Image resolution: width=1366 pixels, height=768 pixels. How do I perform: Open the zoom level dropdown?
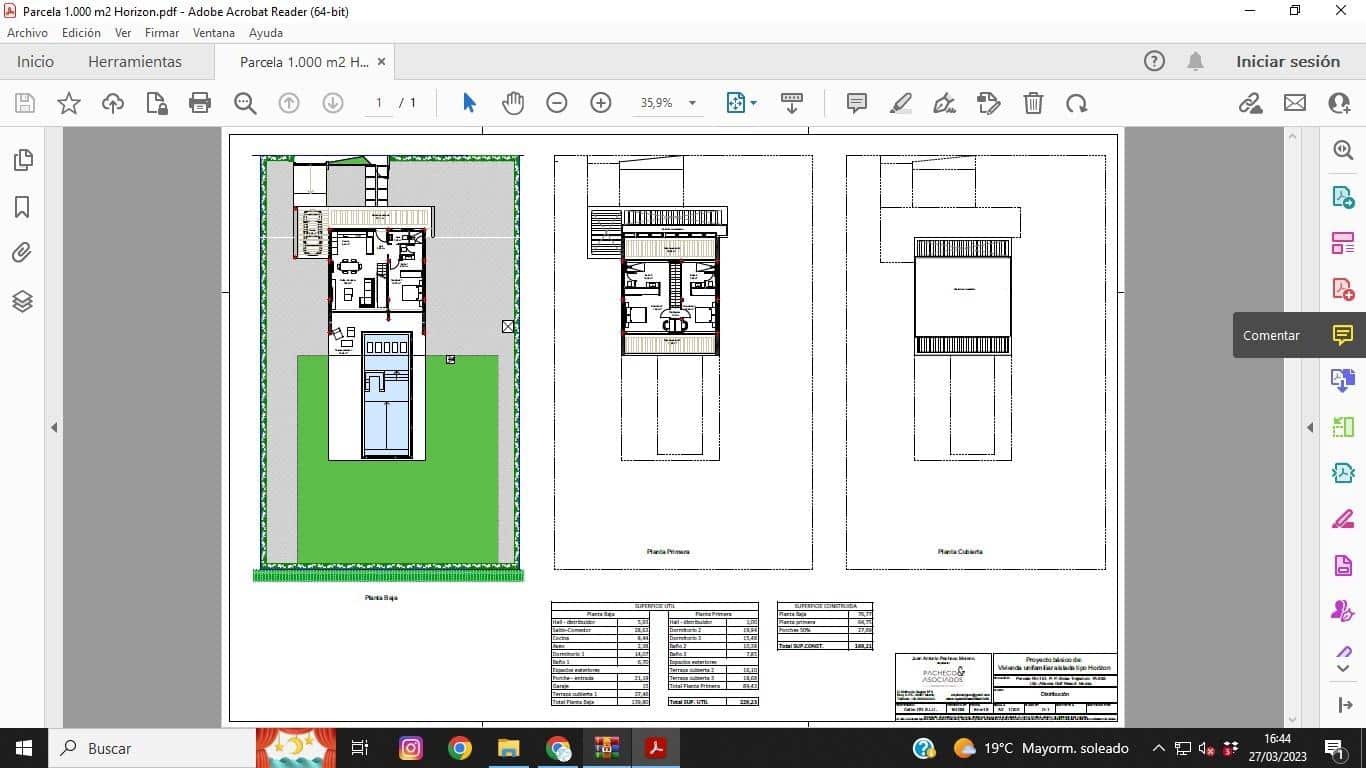pyautogui.click(x=692, y=103)
